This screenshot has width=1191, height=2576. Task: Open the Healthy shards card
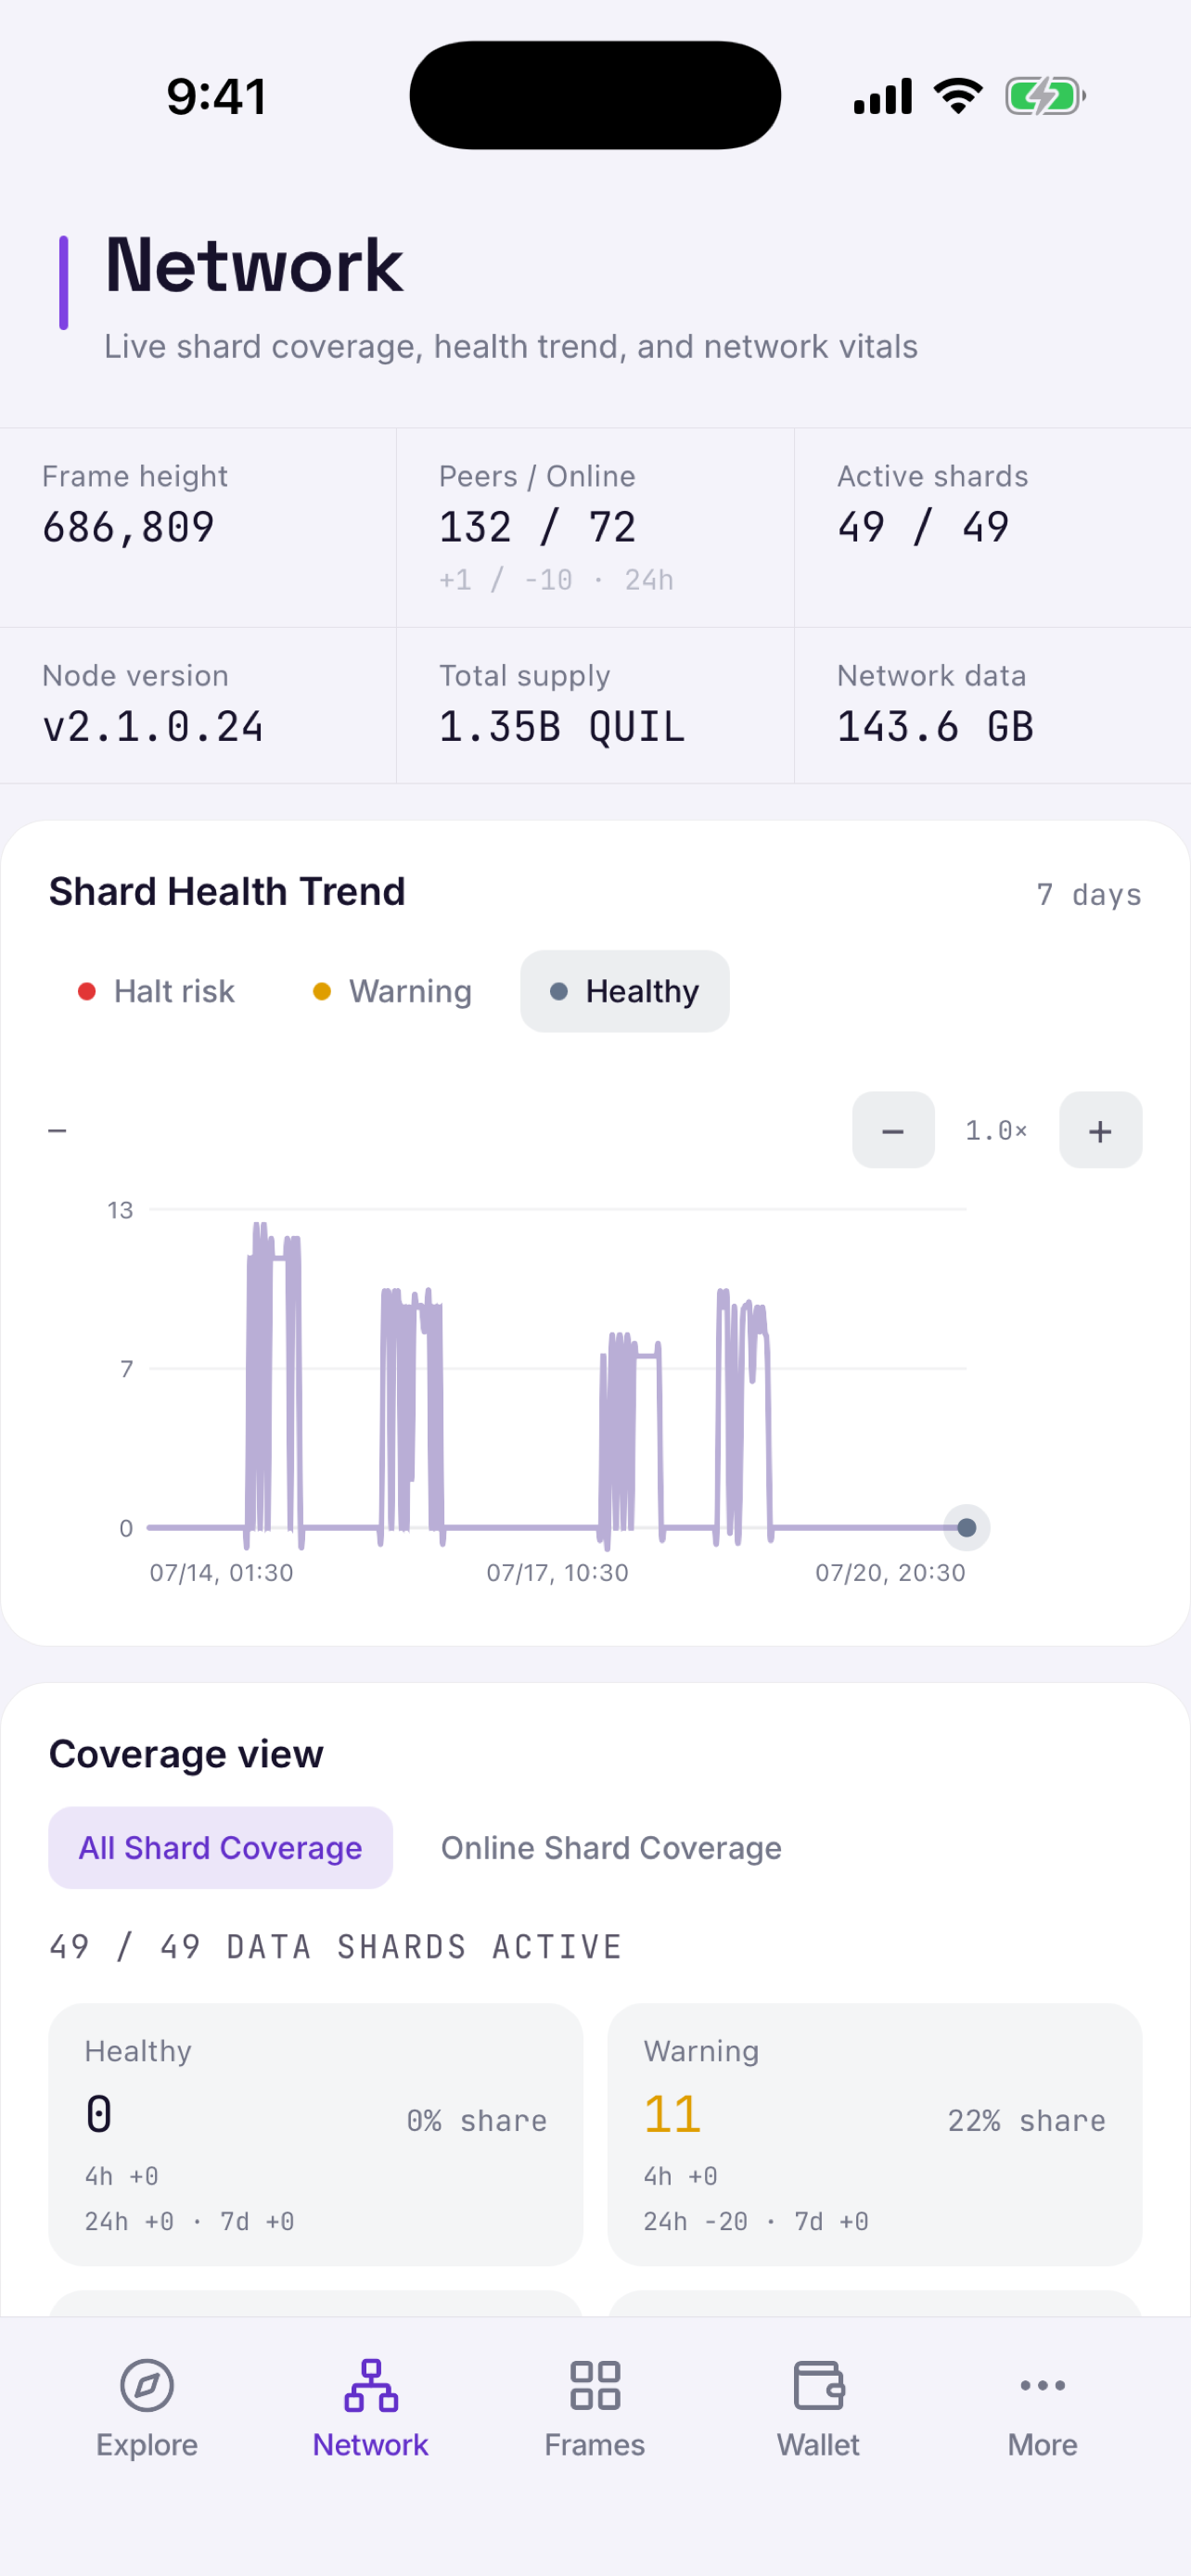(316, 2134)
